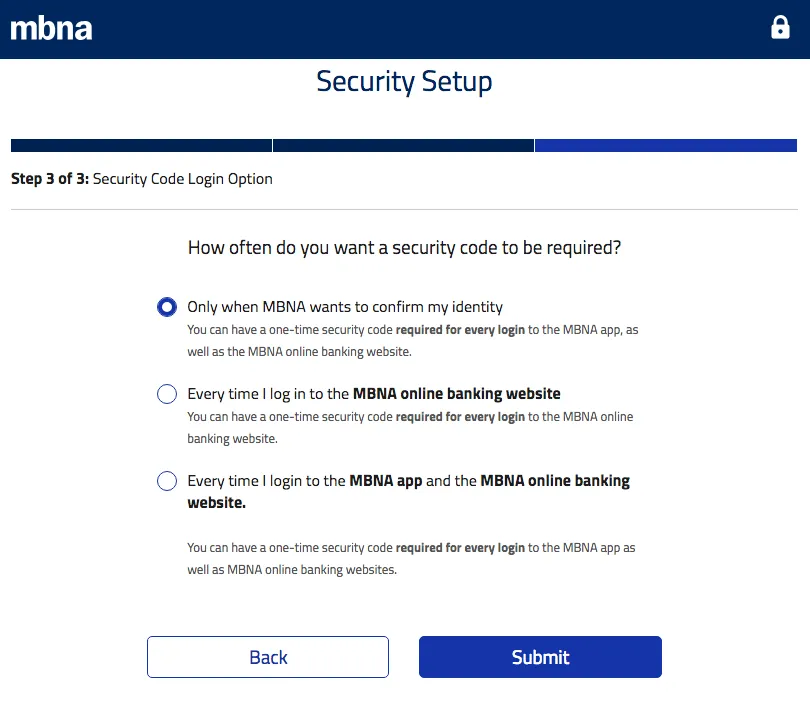The image size is (810, 708).
Task: Click the bold 'Step 3 of 3:' text
Action: tap(50, 179)
